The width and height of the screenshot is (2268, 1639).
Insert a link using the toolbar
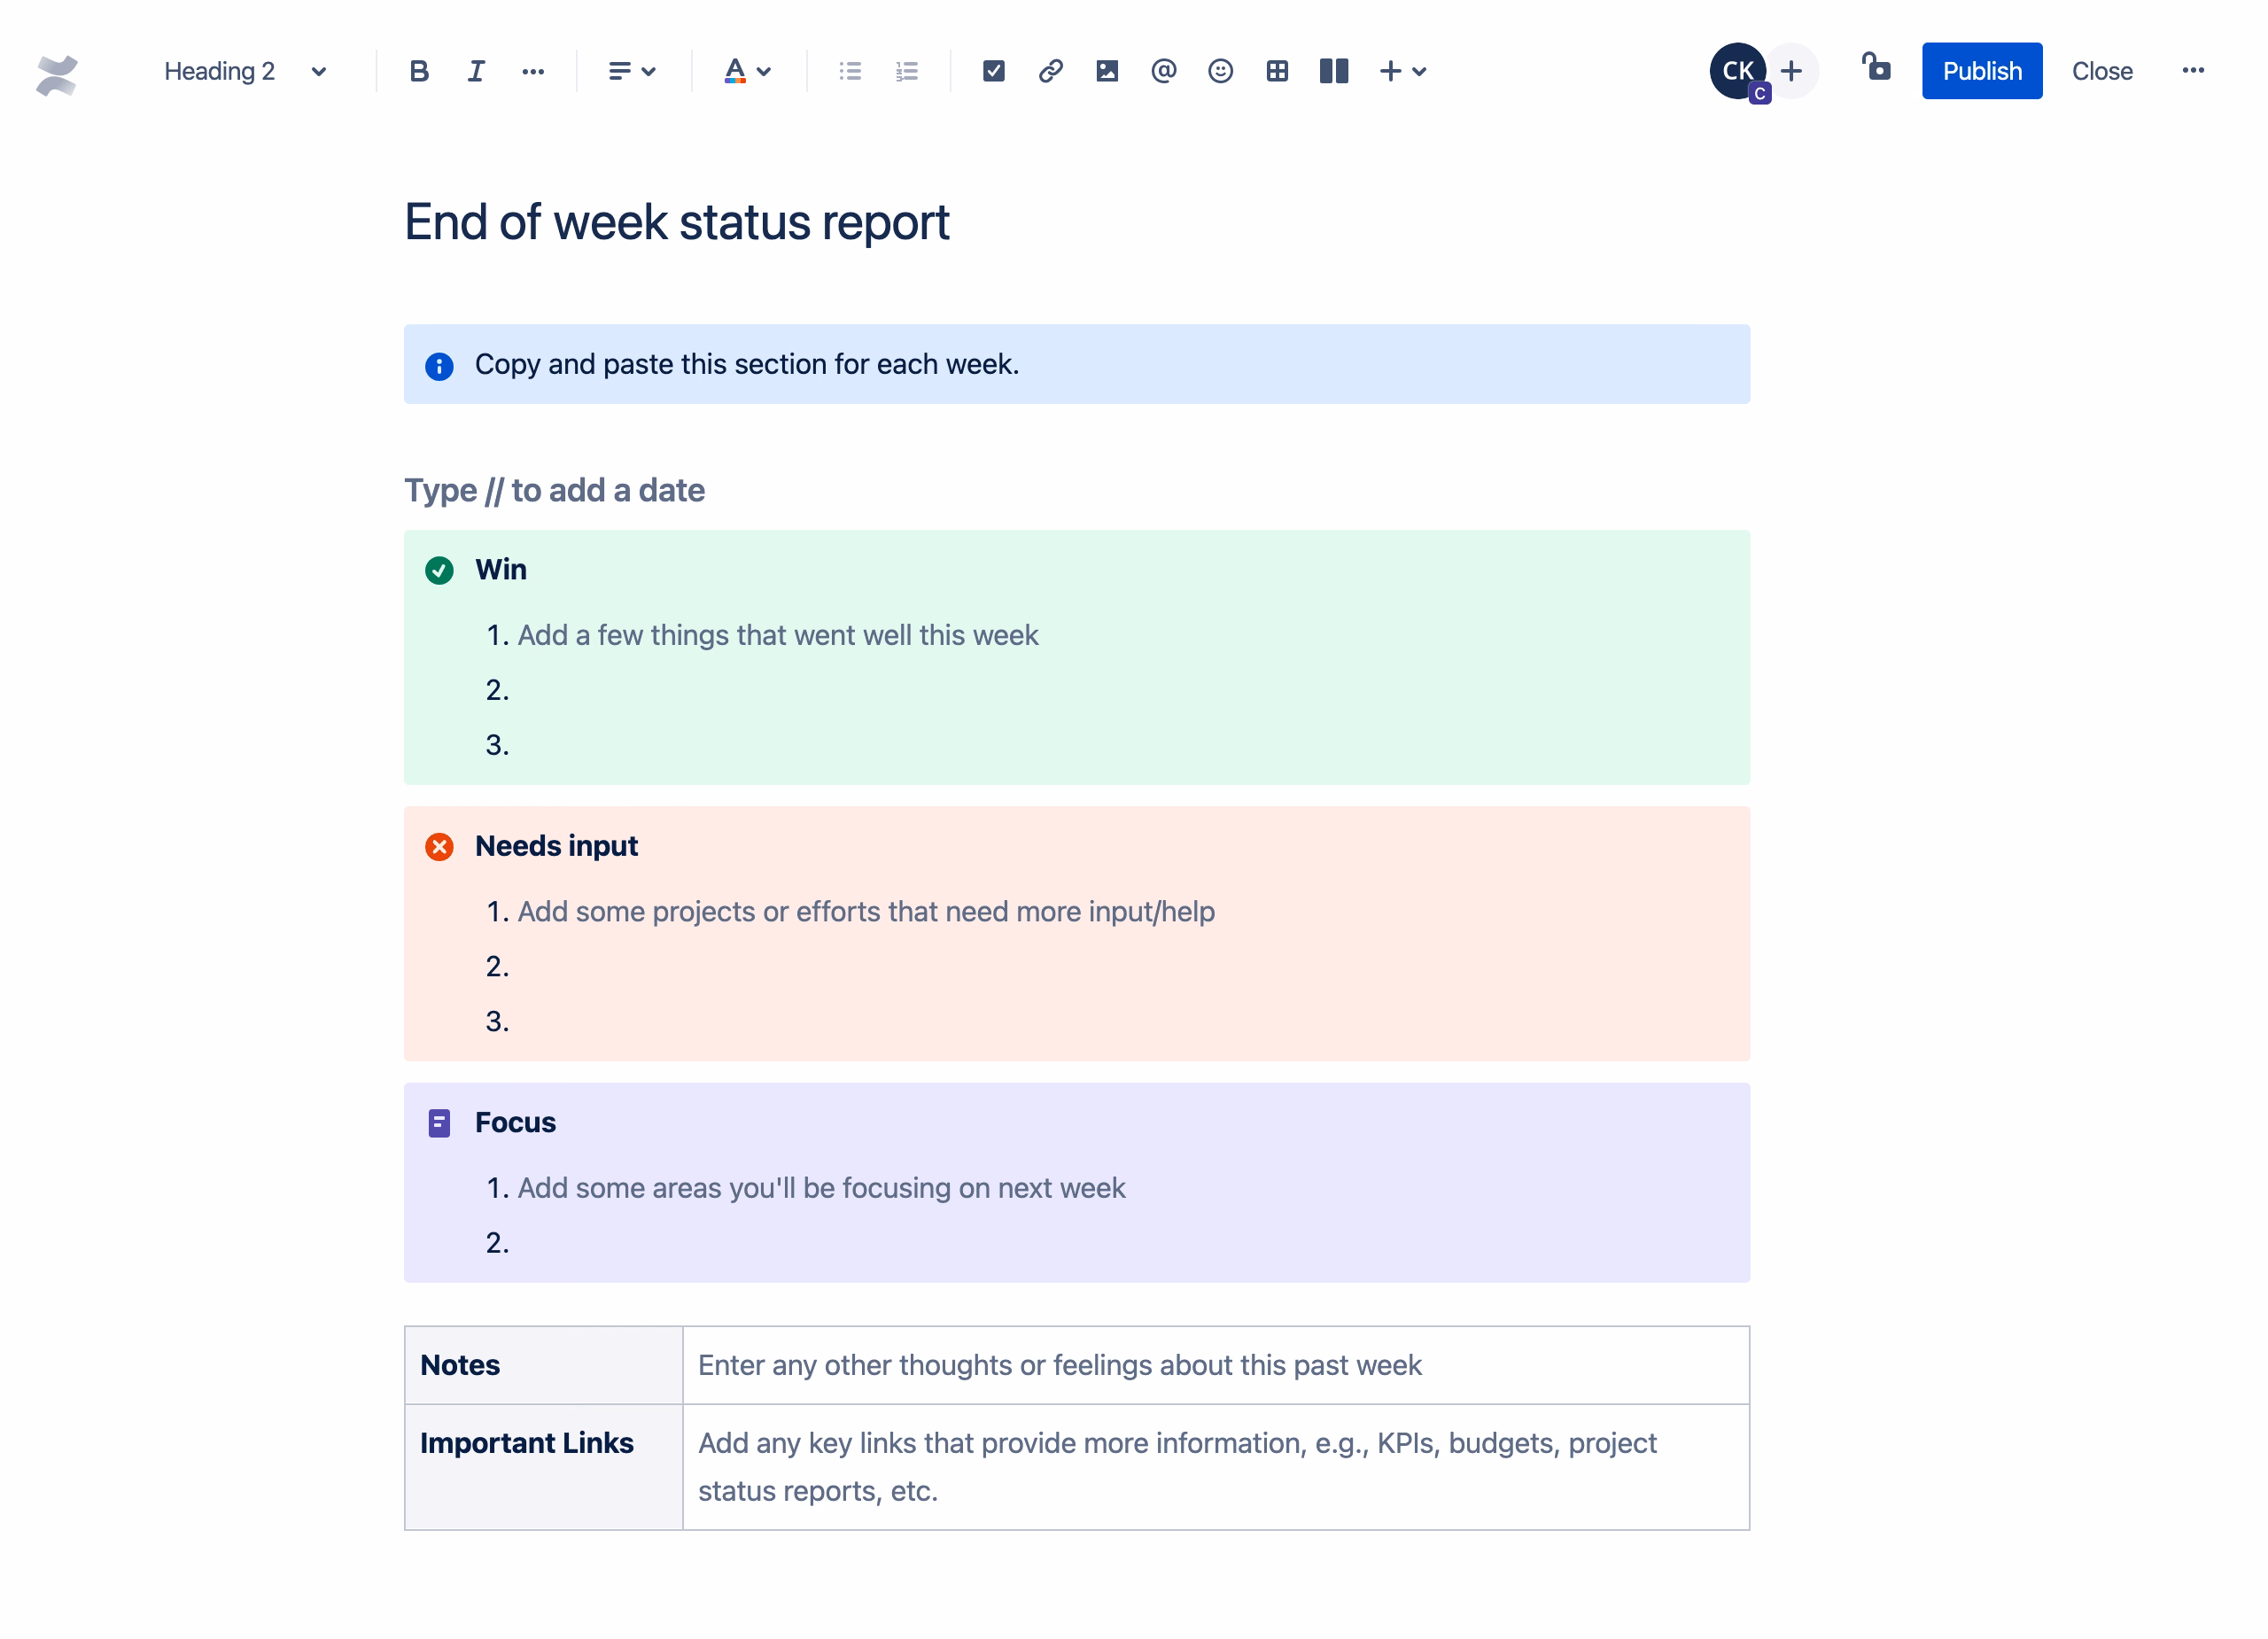point(1050,71)
